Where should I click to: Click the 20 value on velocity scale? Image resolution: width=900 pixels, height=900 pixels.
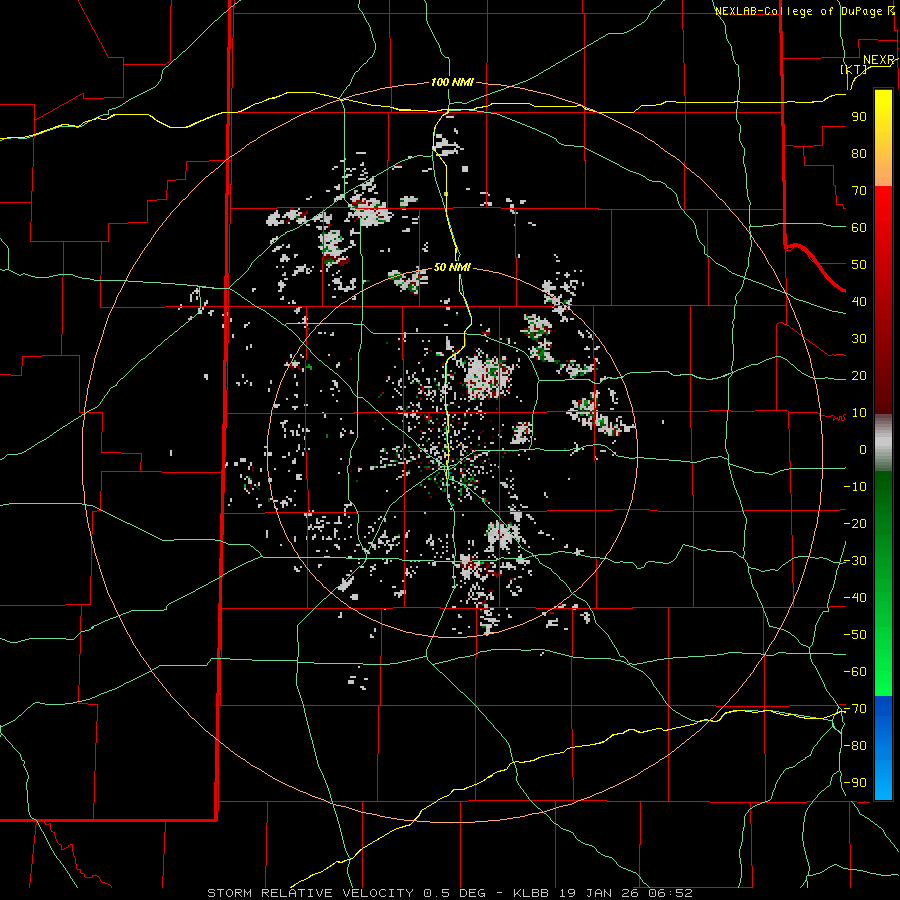click(x=859, y=375)
